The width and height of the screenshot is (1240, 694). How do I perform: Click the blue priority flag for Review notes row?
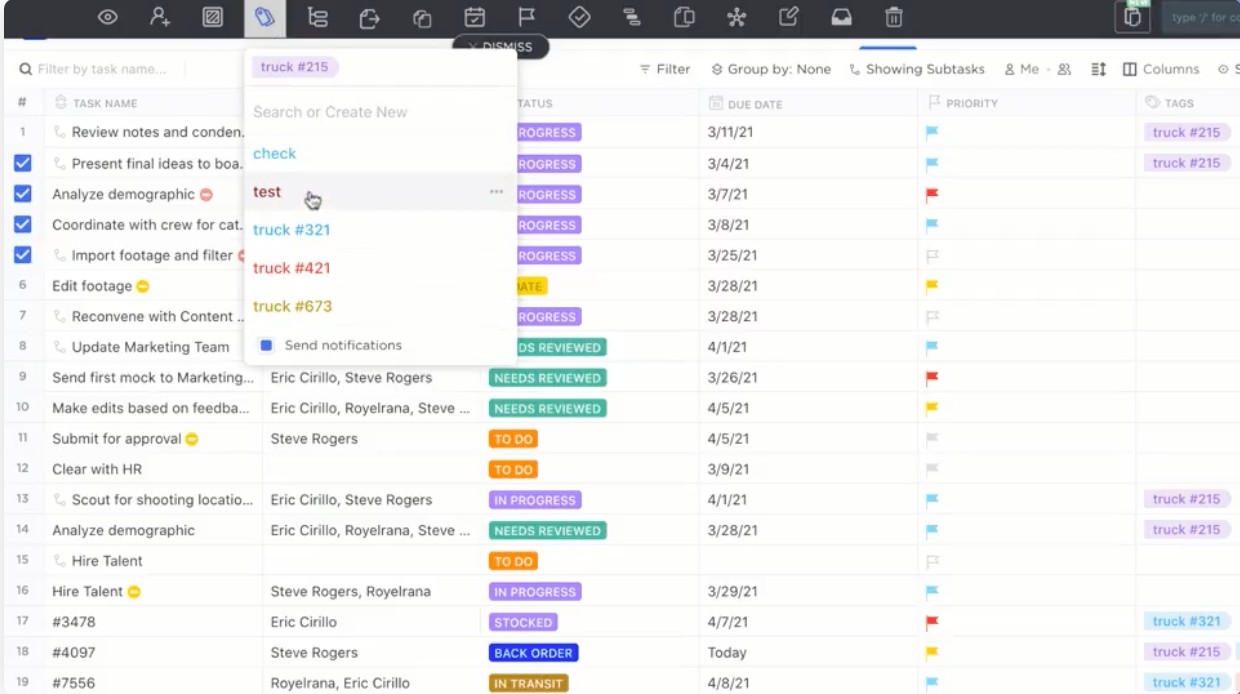(932, 132)
